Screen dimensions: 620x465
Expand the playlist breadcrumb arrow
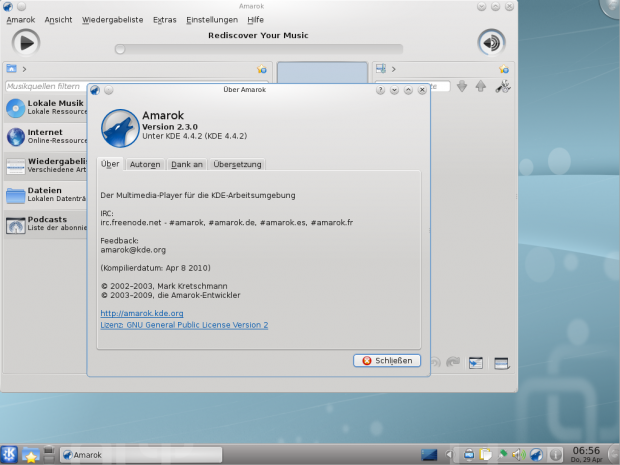point(393,69)
